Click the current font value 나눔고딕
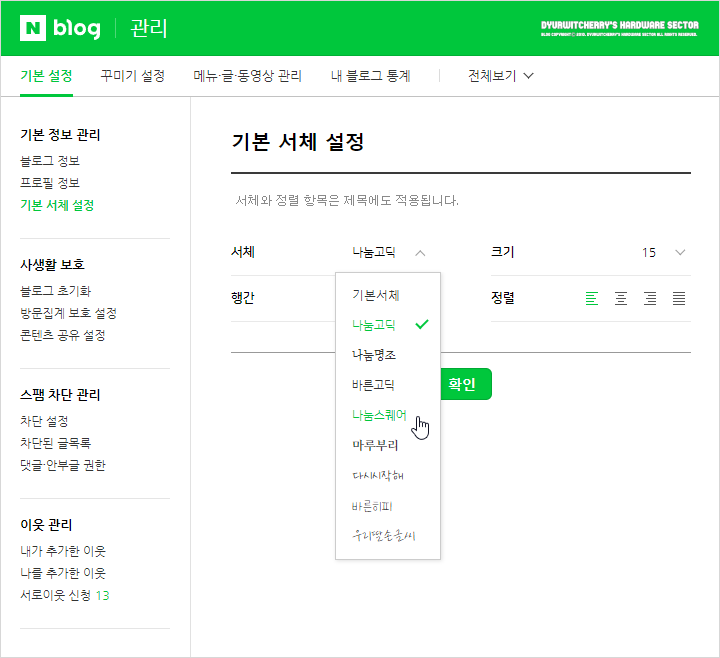This screenshot has height=658, width=720. pyautogui.click(x=374, y=252)
